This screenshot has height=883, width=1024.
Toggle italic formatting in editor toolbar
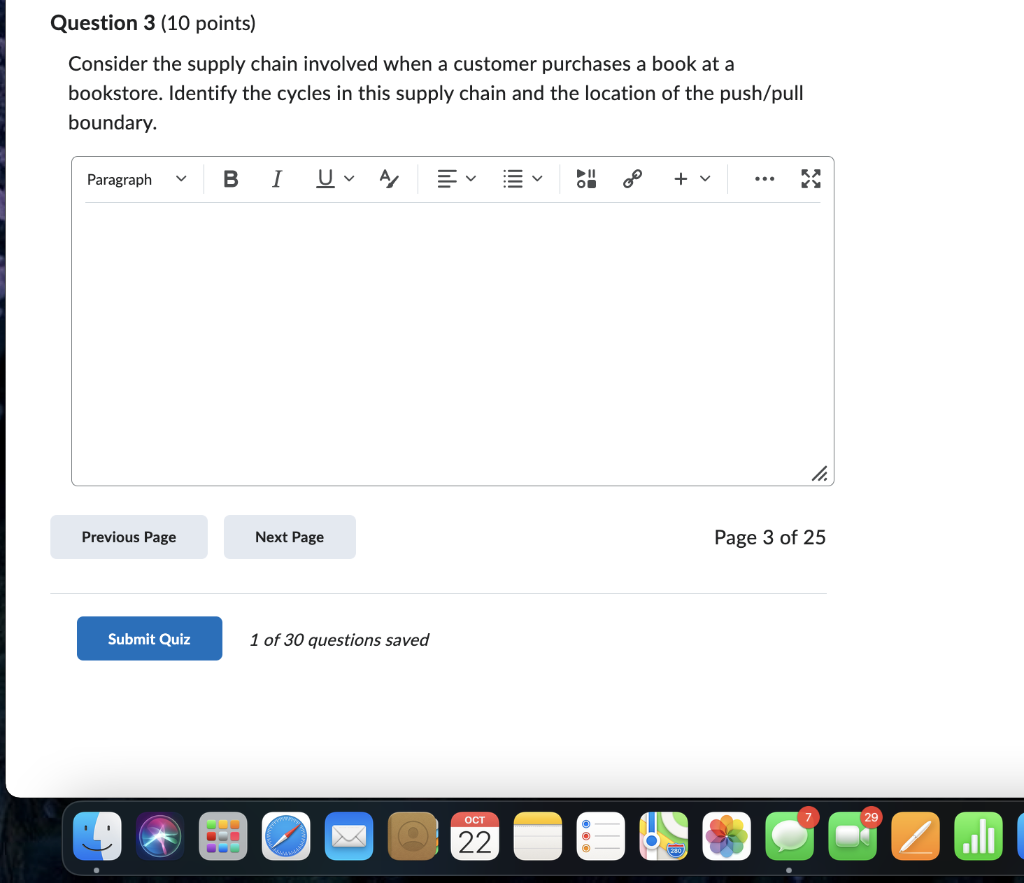(277, 179)
